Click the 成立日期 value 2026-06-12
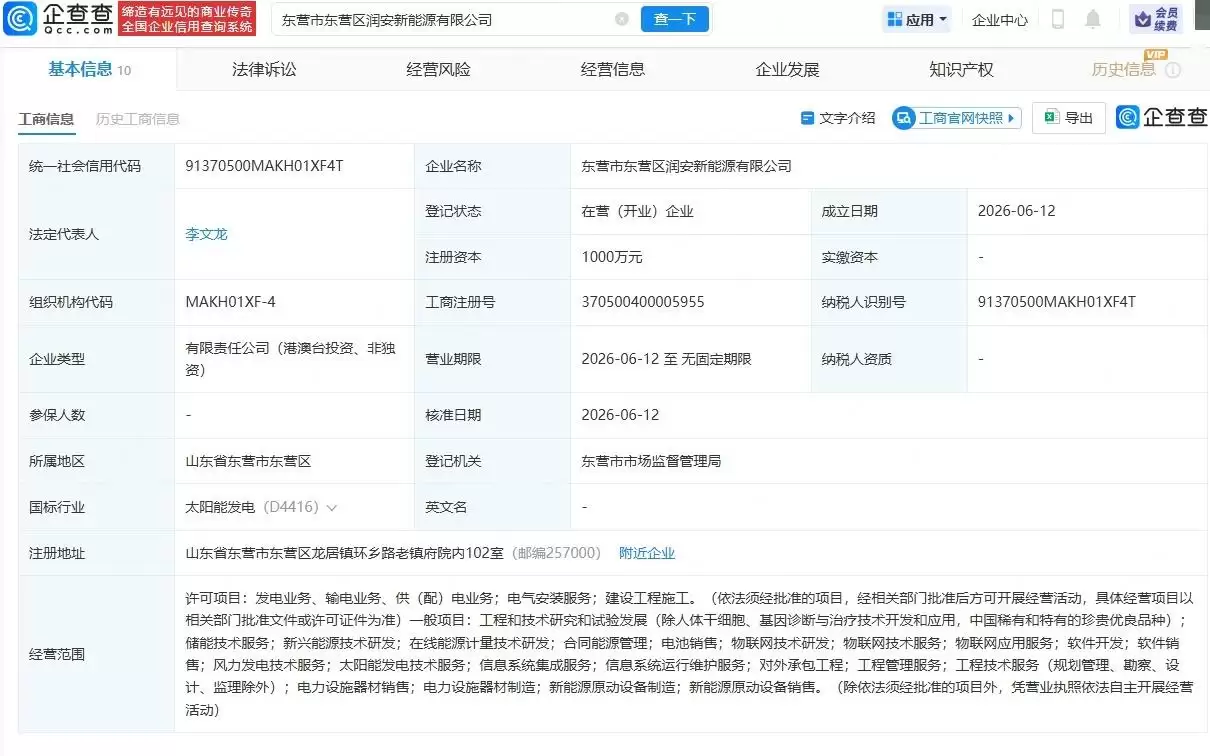Image resolution: width=1210 pixels, height=756 pixels. click(x=1017, y=211)
